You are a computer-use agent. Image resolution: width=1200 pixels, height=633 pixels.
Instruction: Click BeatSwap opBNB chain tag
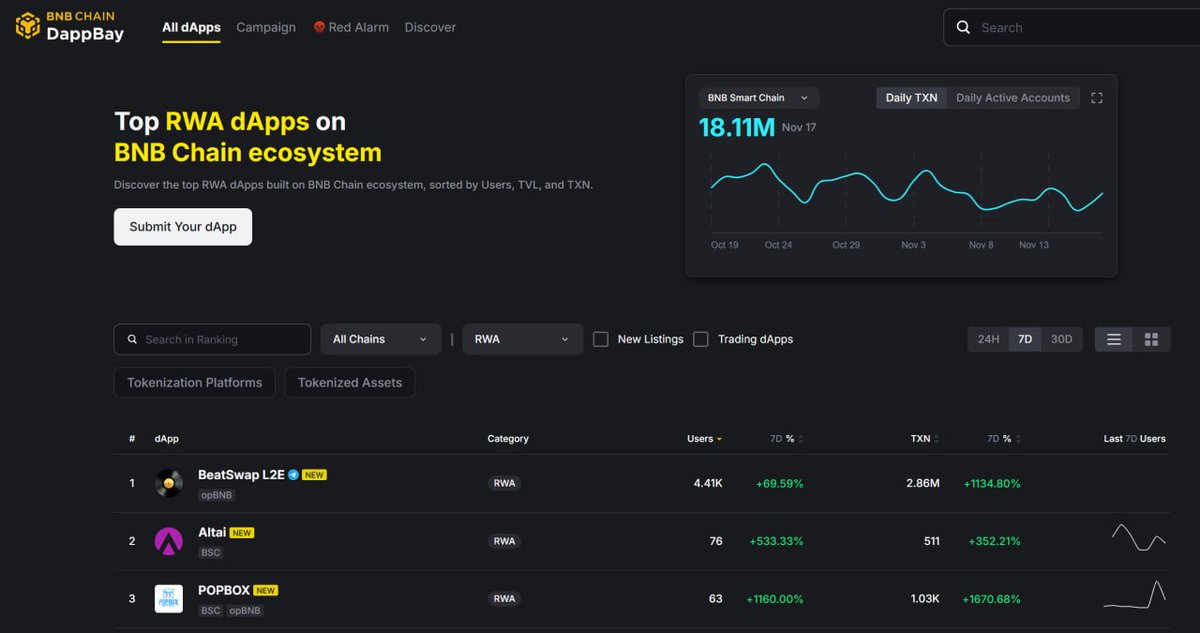(217, 495)
